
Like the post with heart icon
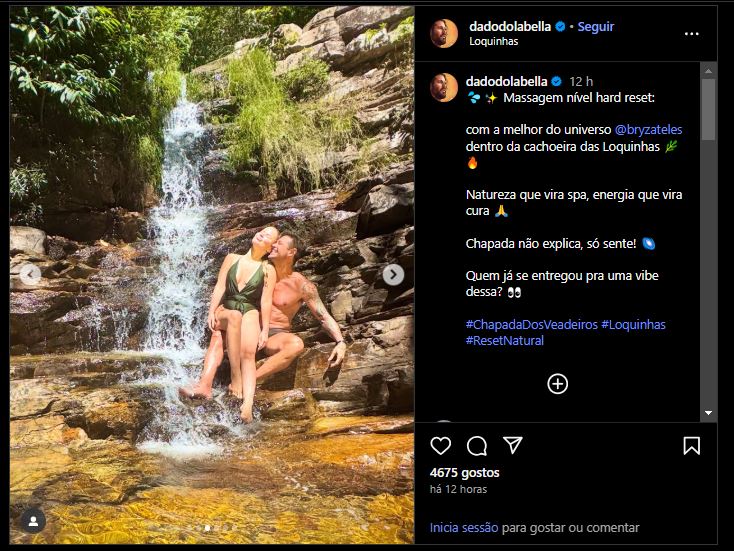tap(441, 446)
